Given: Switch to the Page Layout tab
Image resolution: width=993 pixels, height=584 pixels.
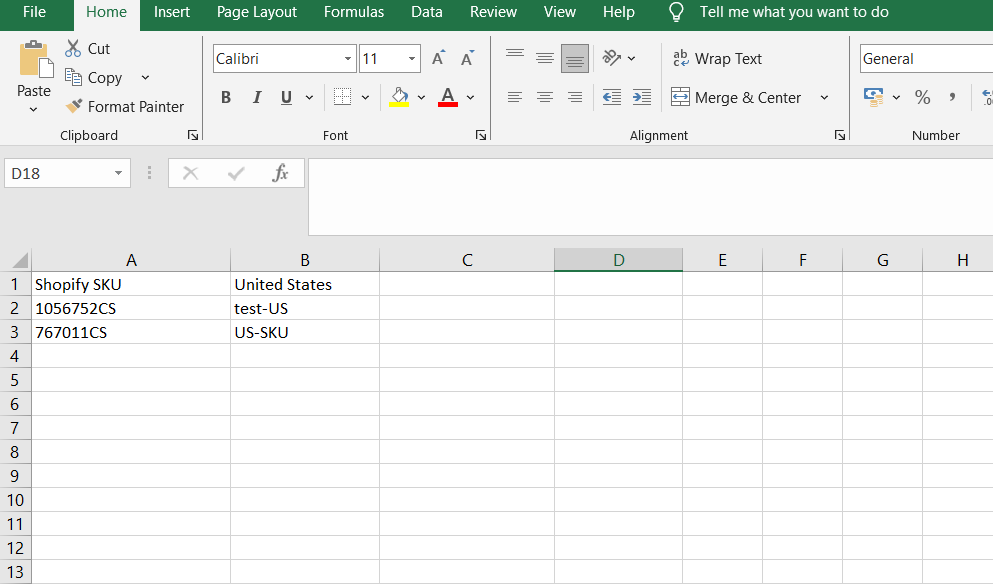Looking at the screenshot, I should 256,12.
